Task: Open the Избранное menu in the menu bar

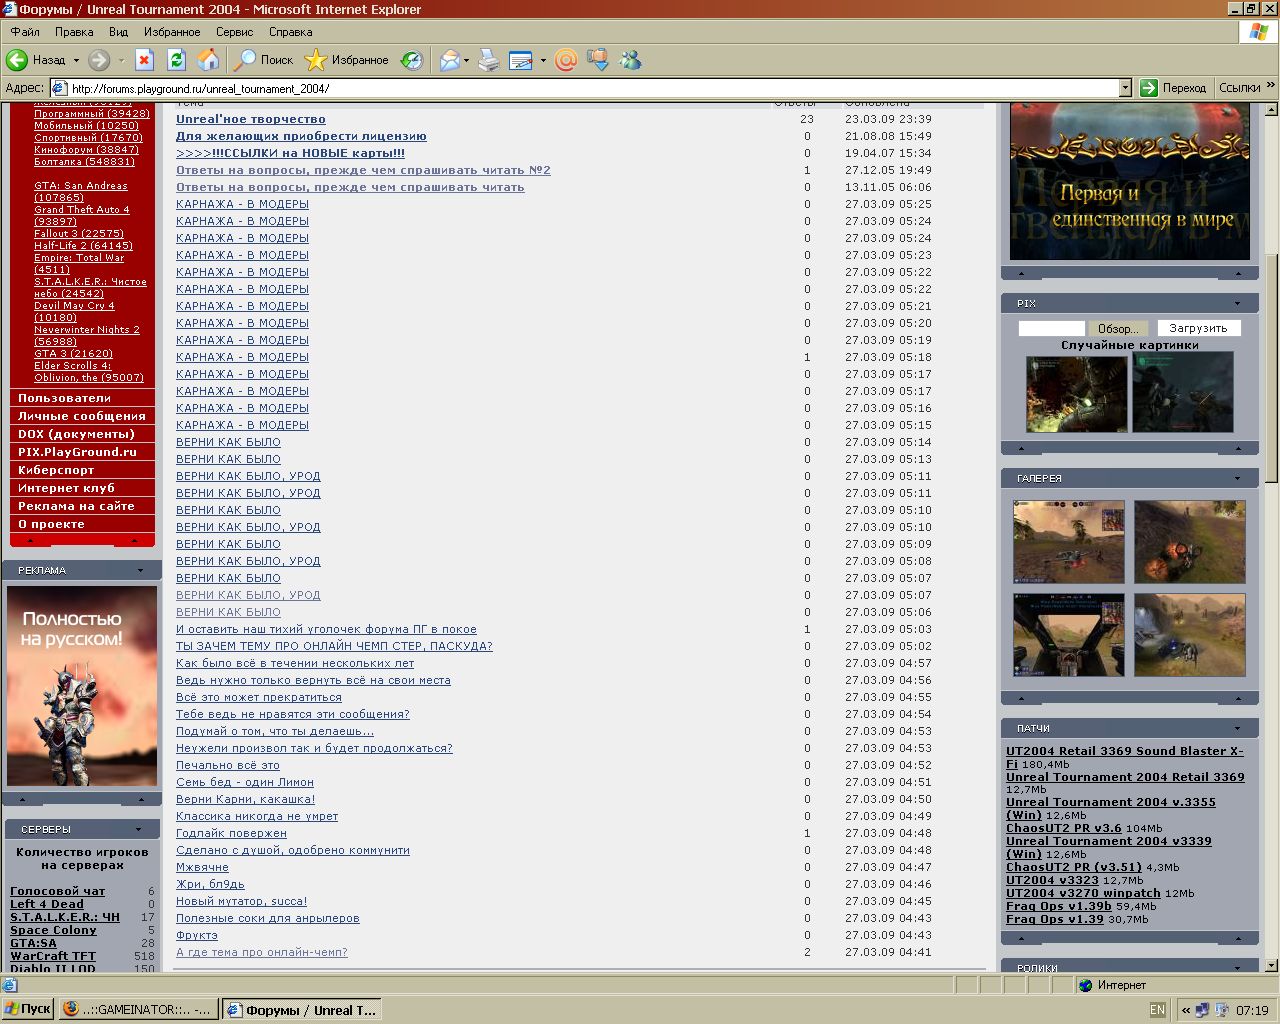Action: 172,32
